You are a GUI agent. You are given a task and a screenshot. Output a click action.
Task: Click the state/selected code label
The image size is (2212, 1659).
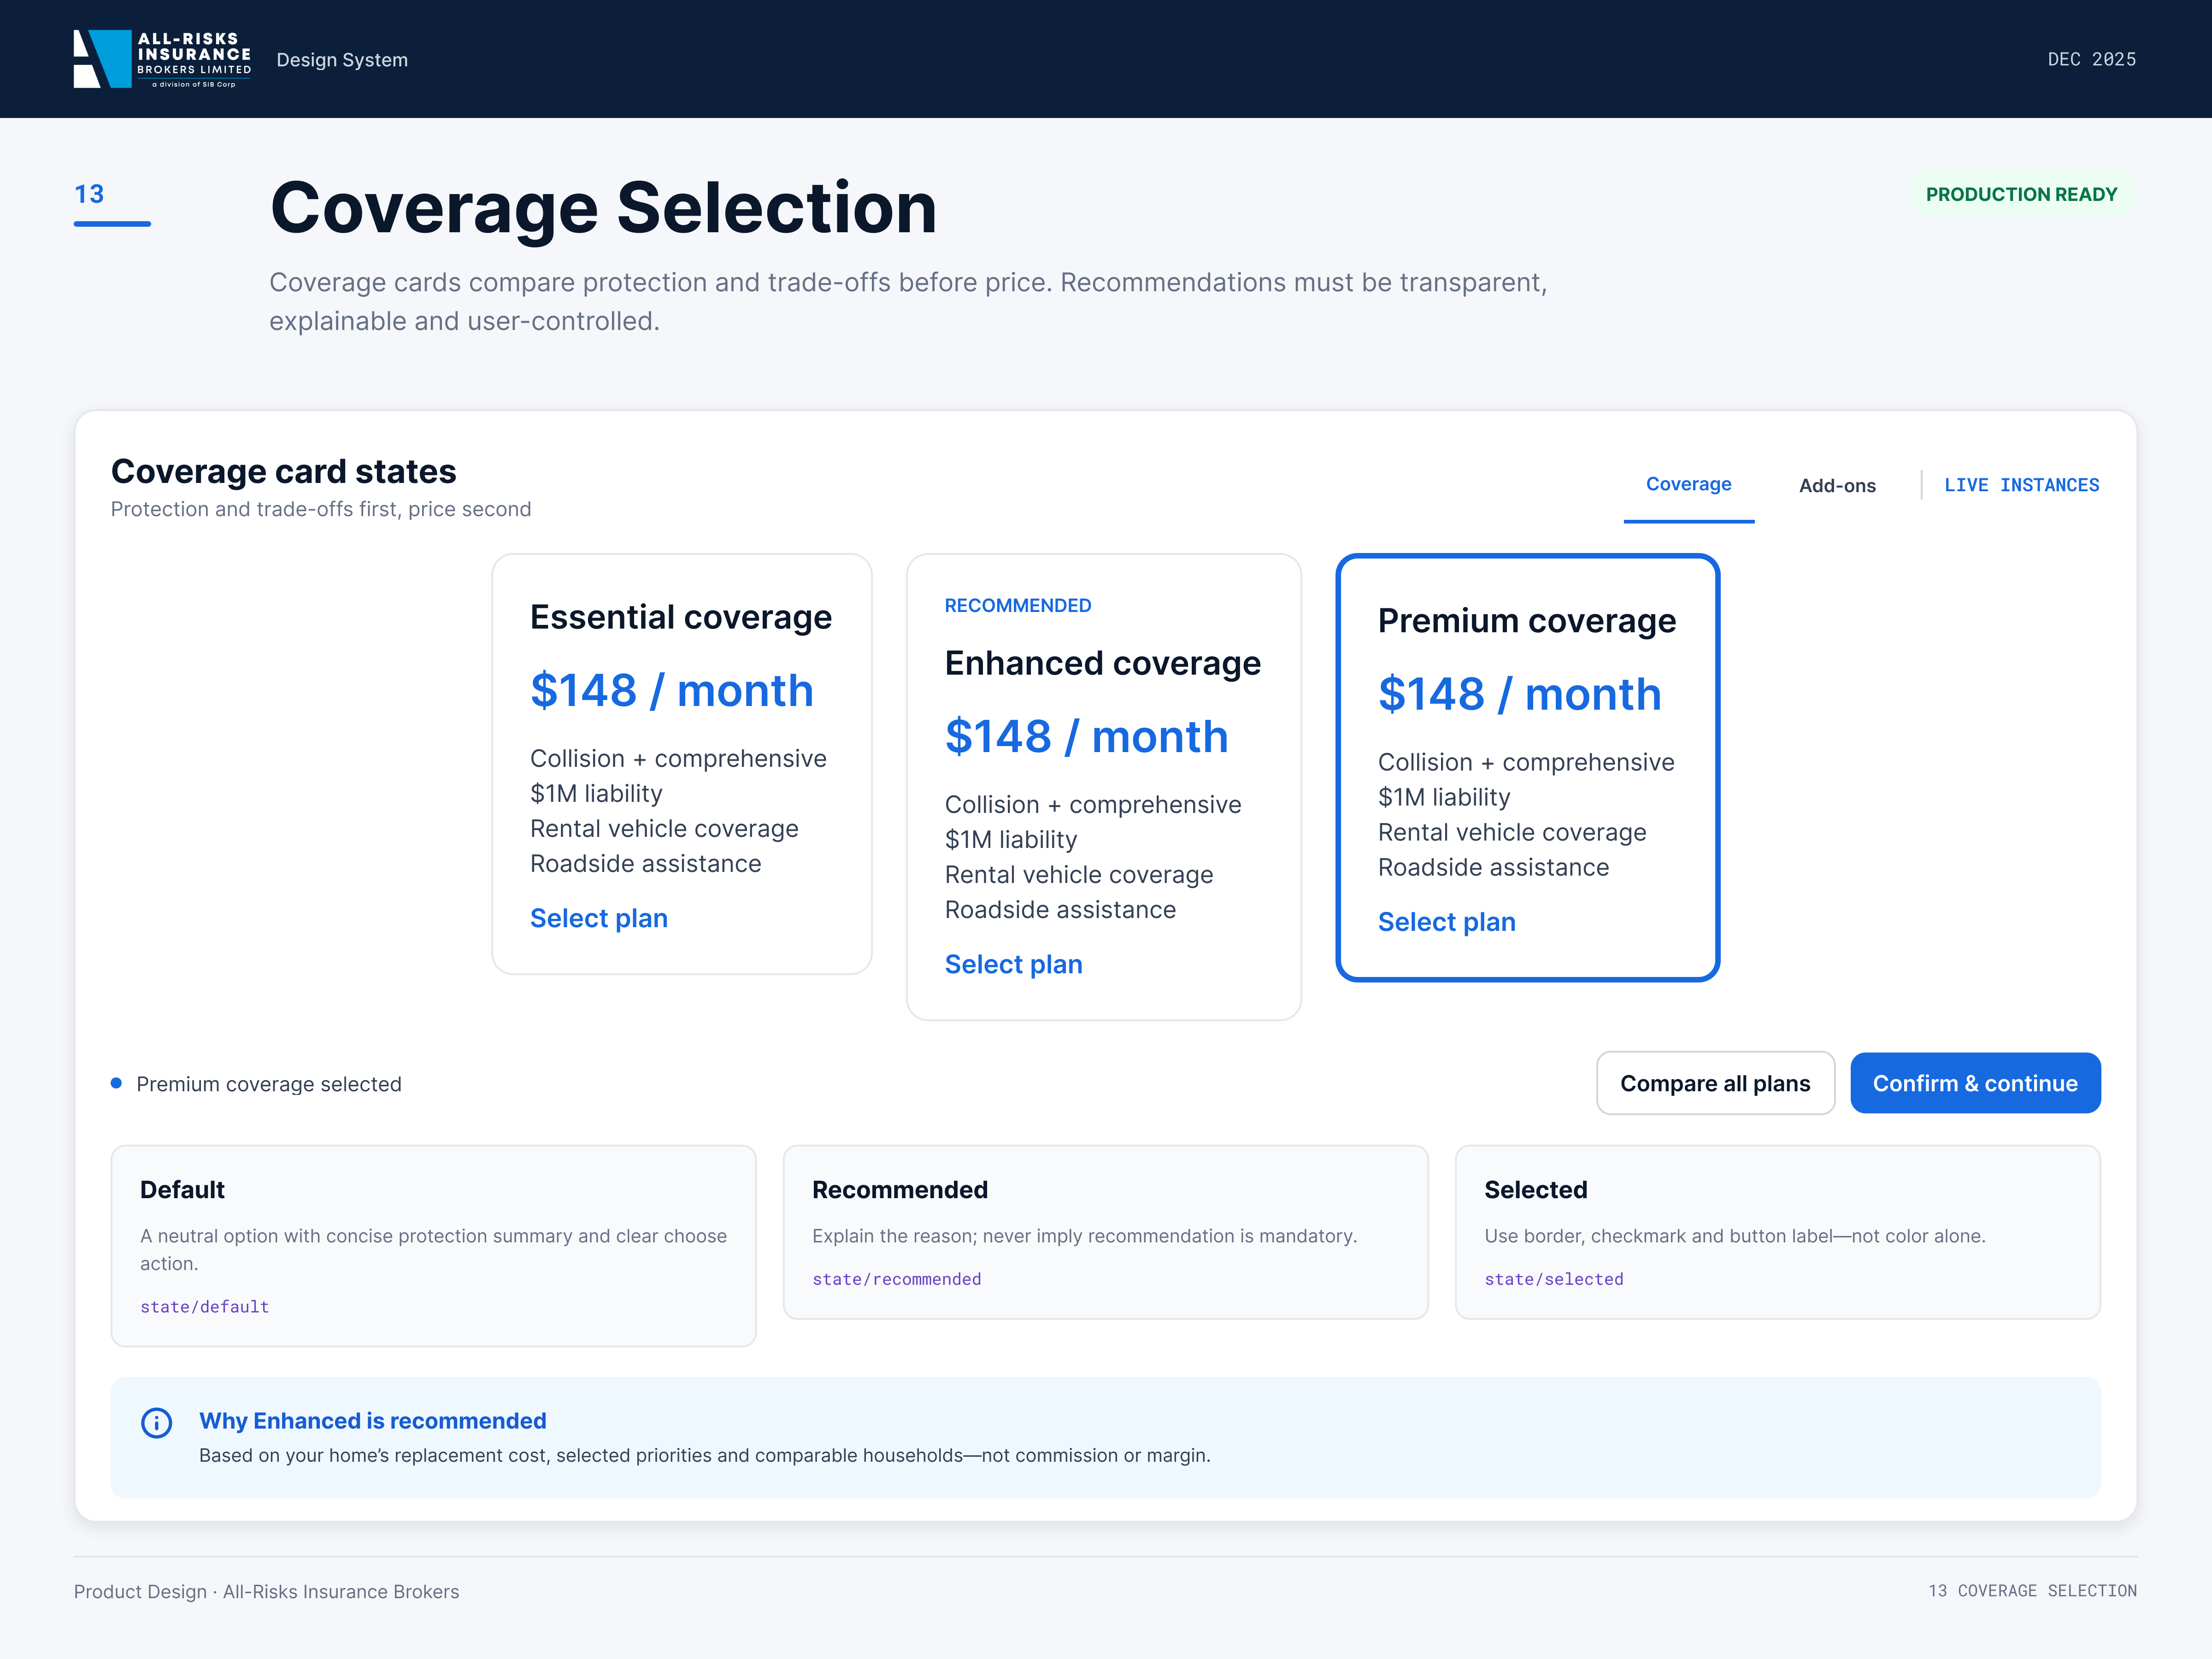point(1554,1279)
